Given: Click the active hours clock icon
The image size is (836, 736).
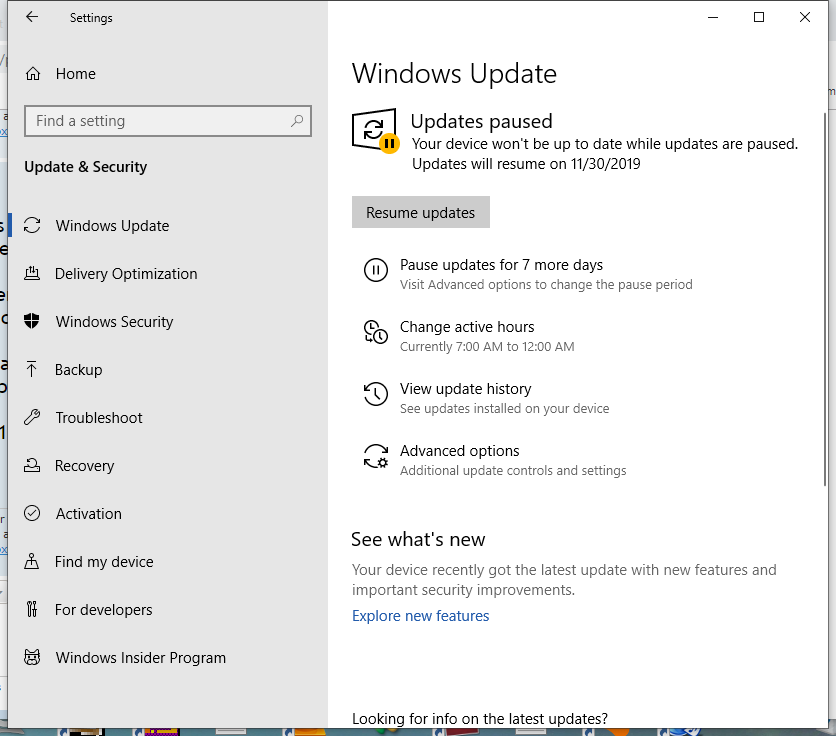Looking at the screenshot, I should pyautogui.click(x=376, y=332).
